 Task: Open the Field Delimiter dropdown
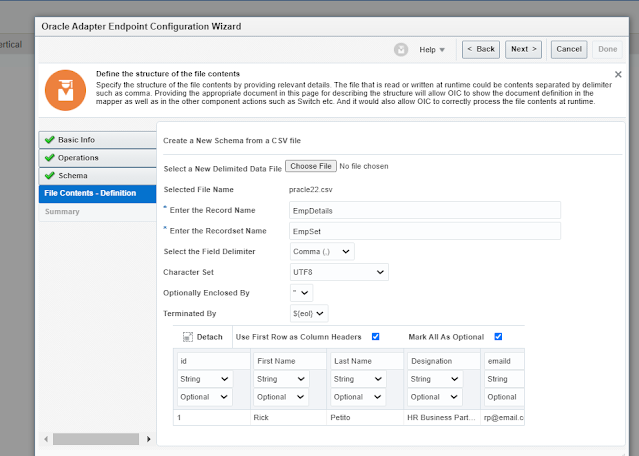click(x=322, y=251)
